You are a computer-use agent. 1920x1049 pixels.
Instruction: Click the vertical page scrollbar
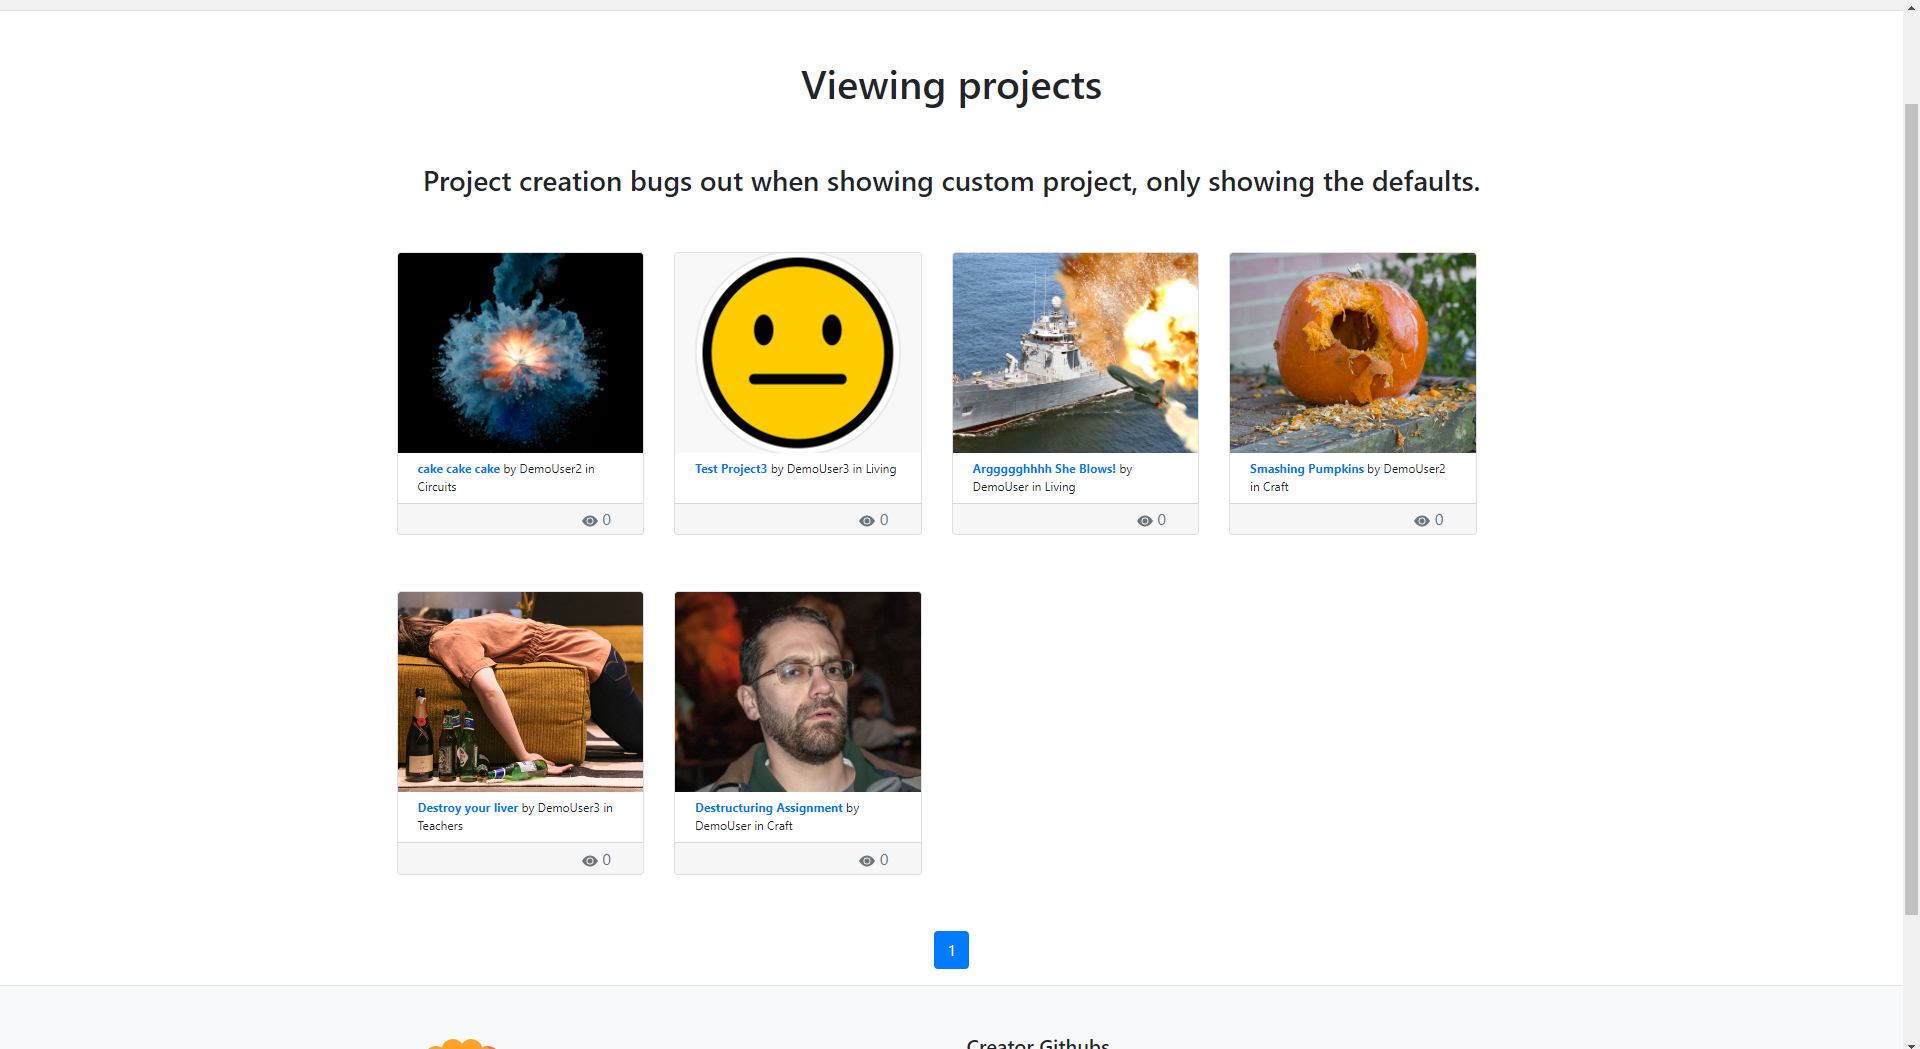(x=1911, y=500)
